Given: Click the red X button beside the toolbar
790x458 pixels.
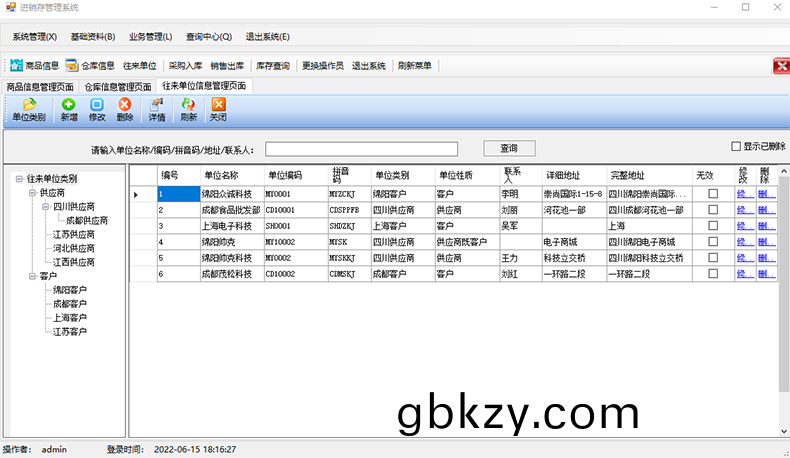Looking at the screenshot, I should pos(781,66).
